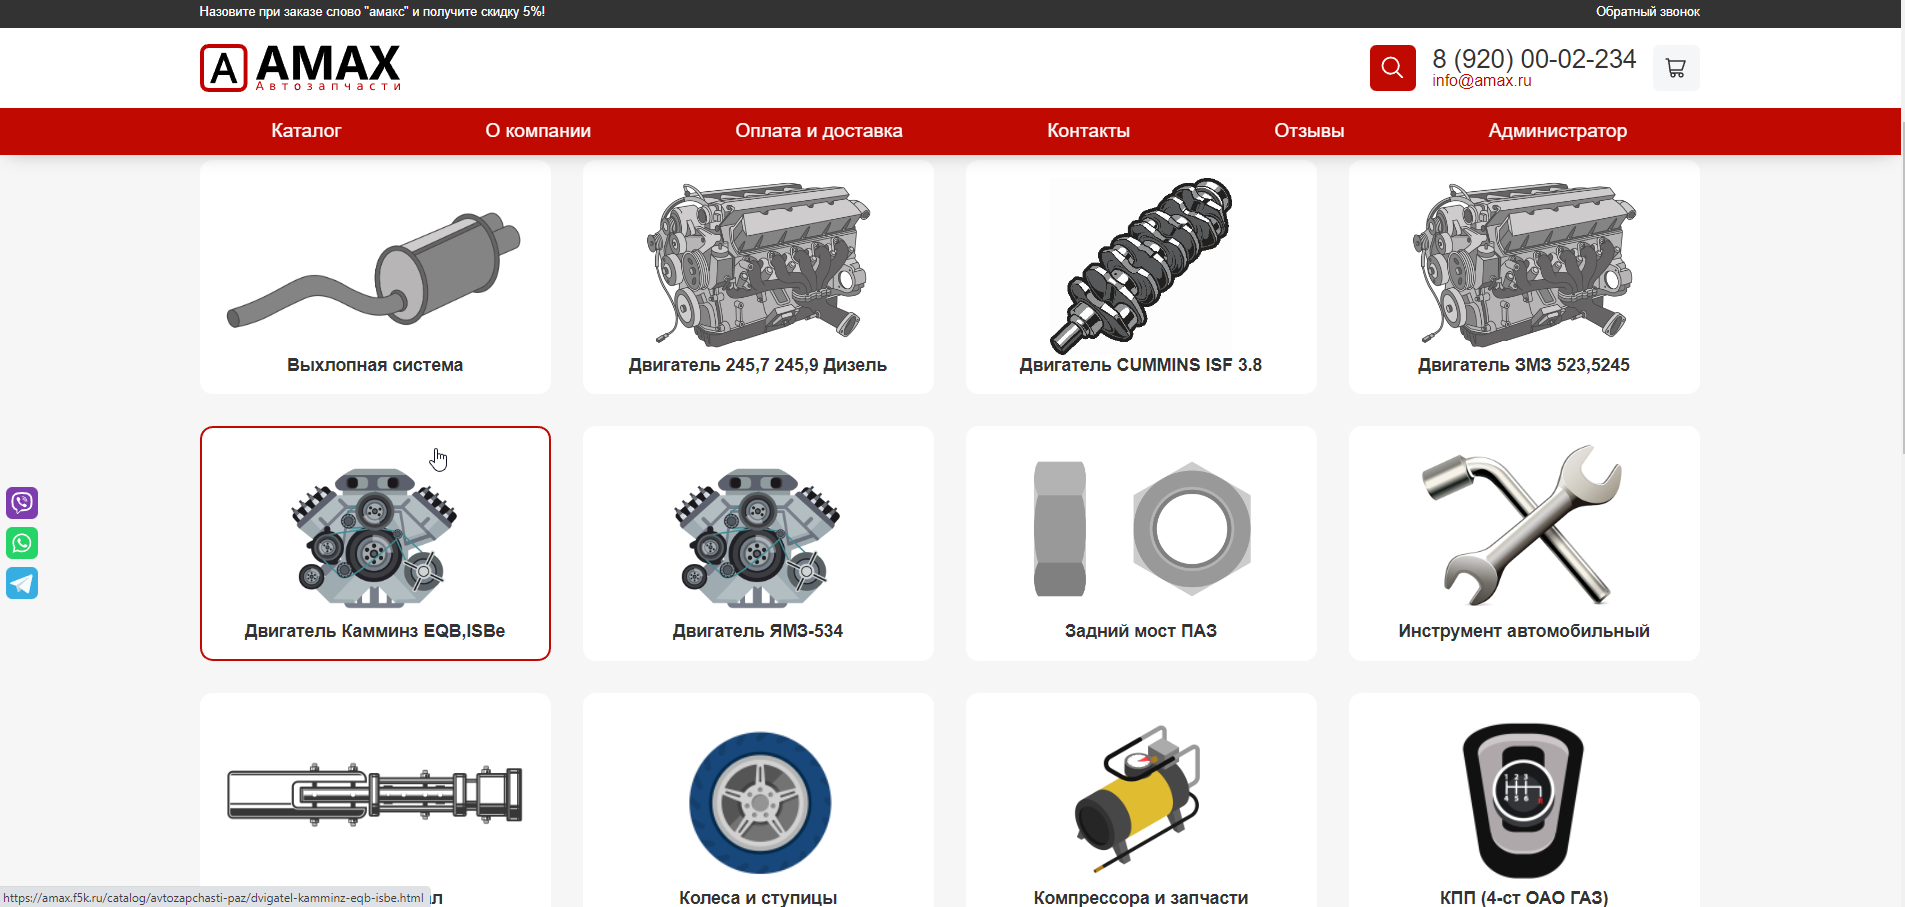
Task: Open Двигатель ЯМЗ-534 title
Action: (x=758, y=631)
